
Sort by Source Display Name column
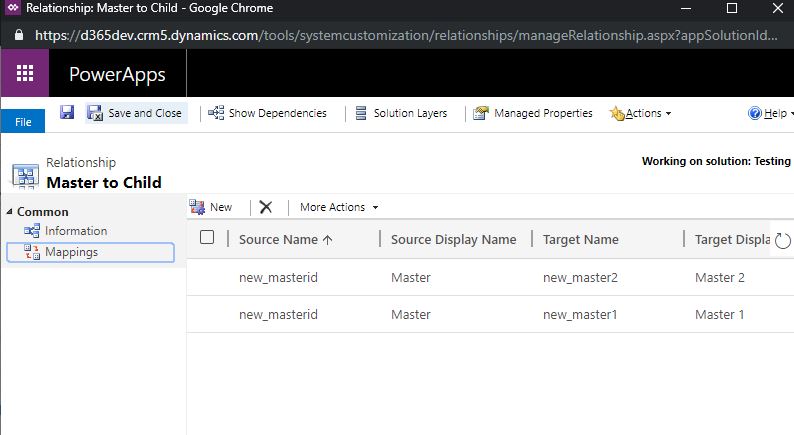pyautogui.click(x=453, y=239)
